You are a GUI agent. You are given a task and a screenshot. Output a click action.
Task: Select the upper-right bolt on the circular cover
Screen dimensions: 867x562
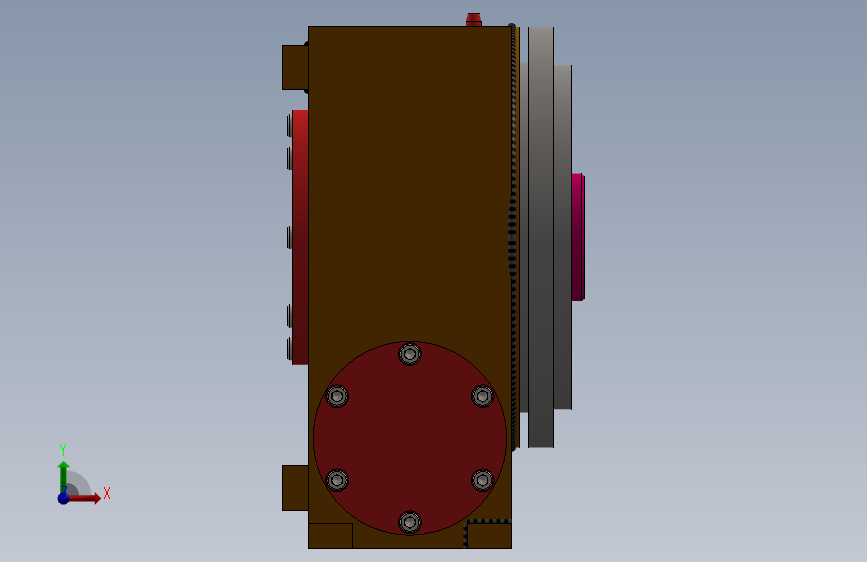482,396
